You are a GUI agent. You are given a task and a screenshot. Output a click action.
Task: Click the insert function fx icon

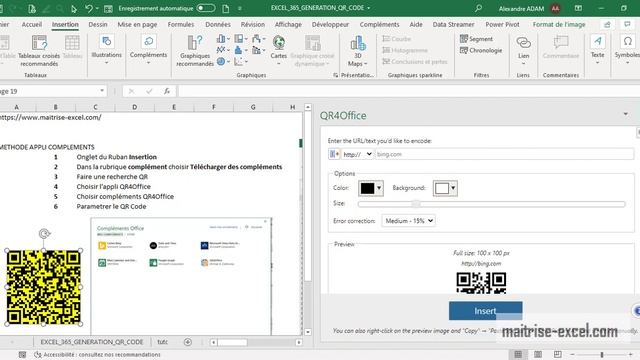[x=167, y=91]
